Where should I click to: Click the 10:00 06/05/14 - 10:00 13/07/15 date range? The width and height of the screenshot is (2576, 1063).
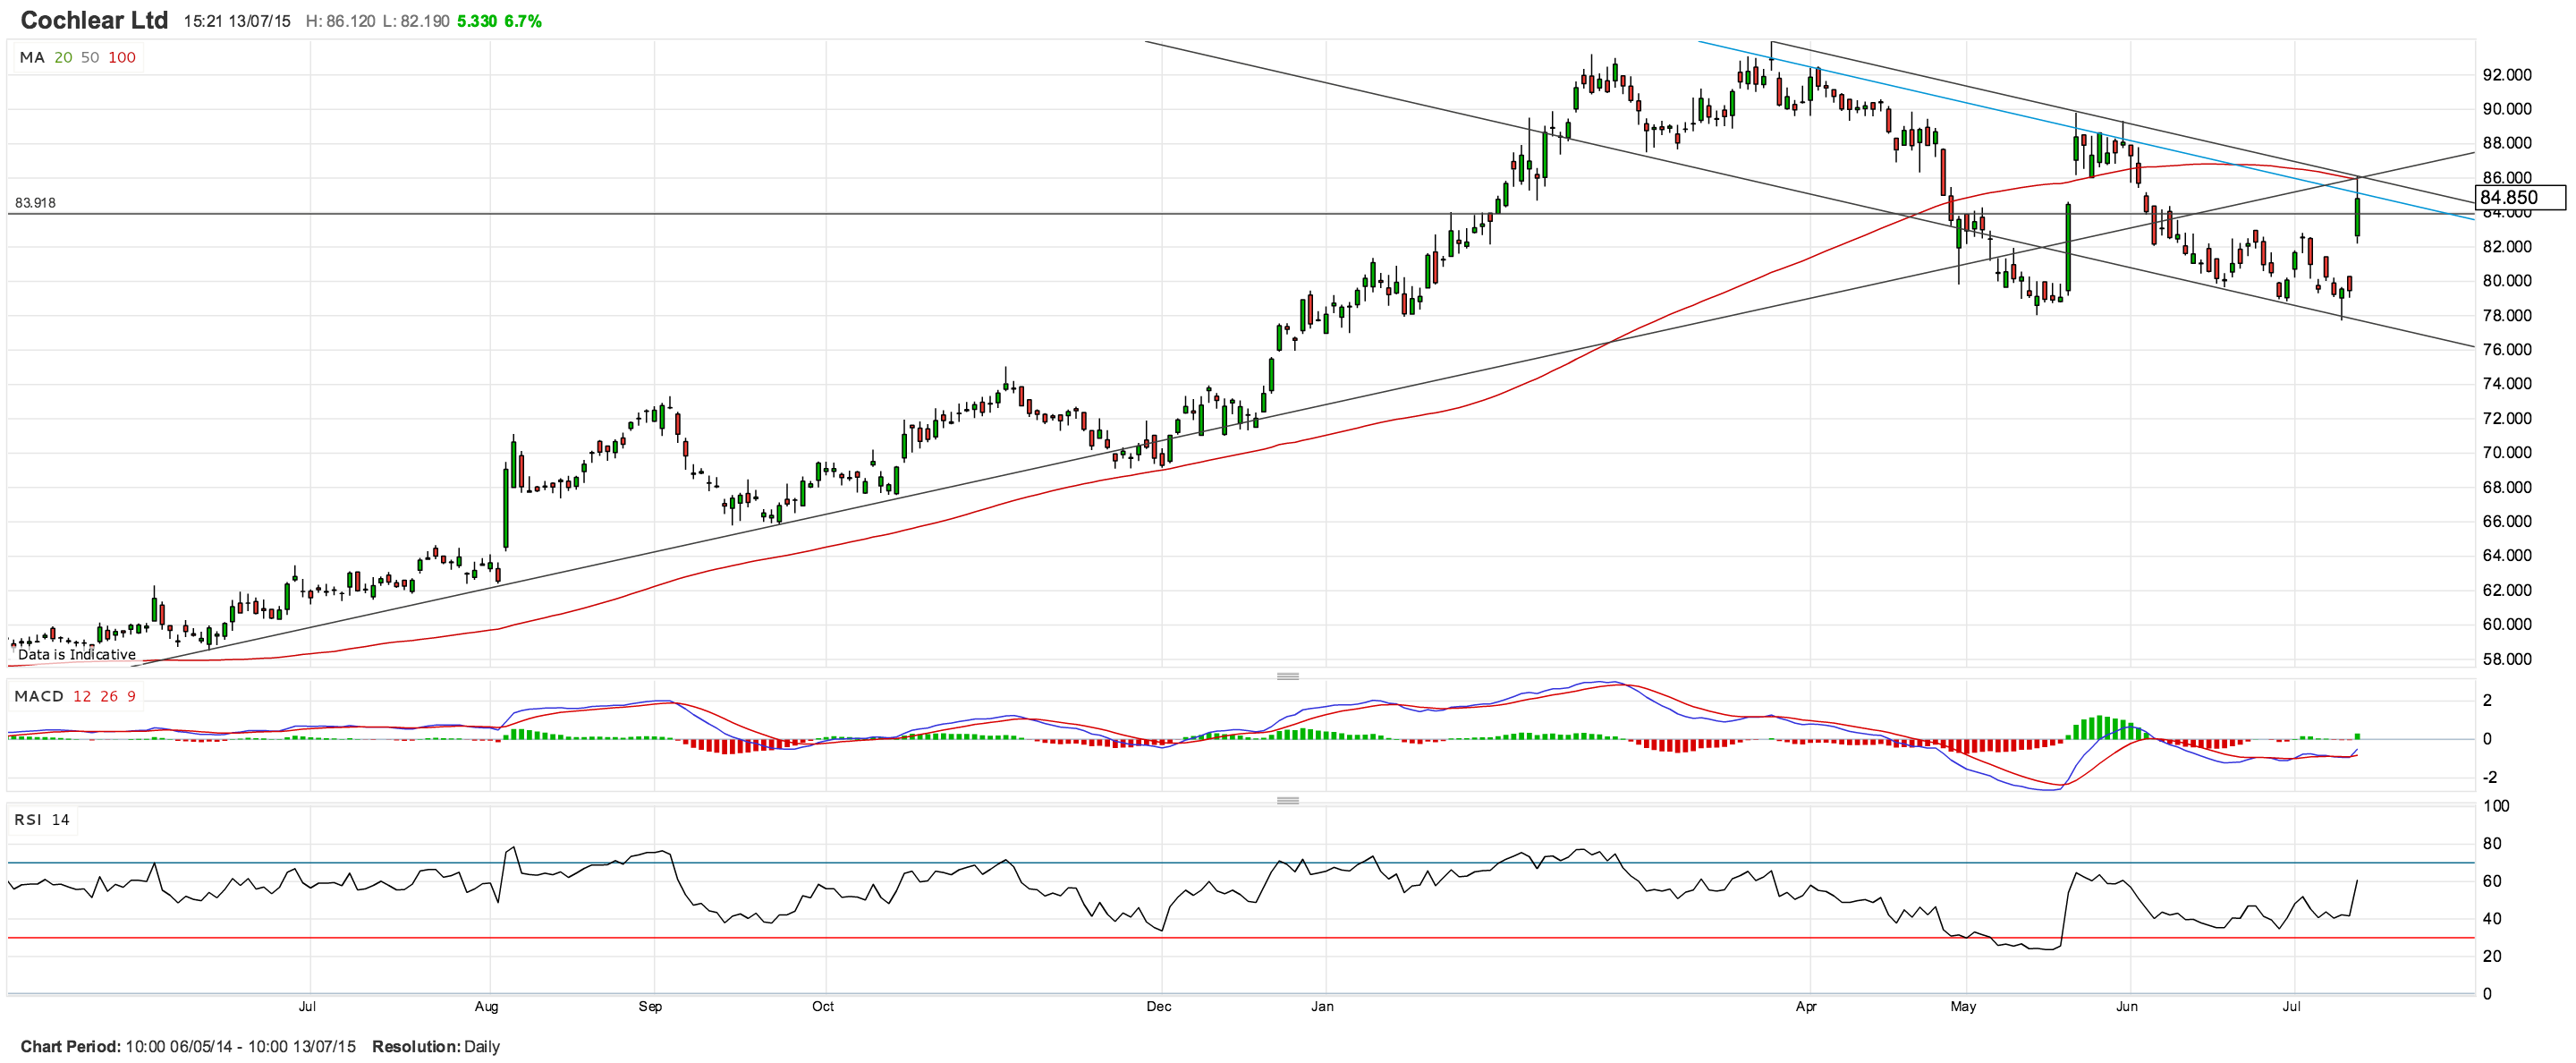tap(240, 1047)
